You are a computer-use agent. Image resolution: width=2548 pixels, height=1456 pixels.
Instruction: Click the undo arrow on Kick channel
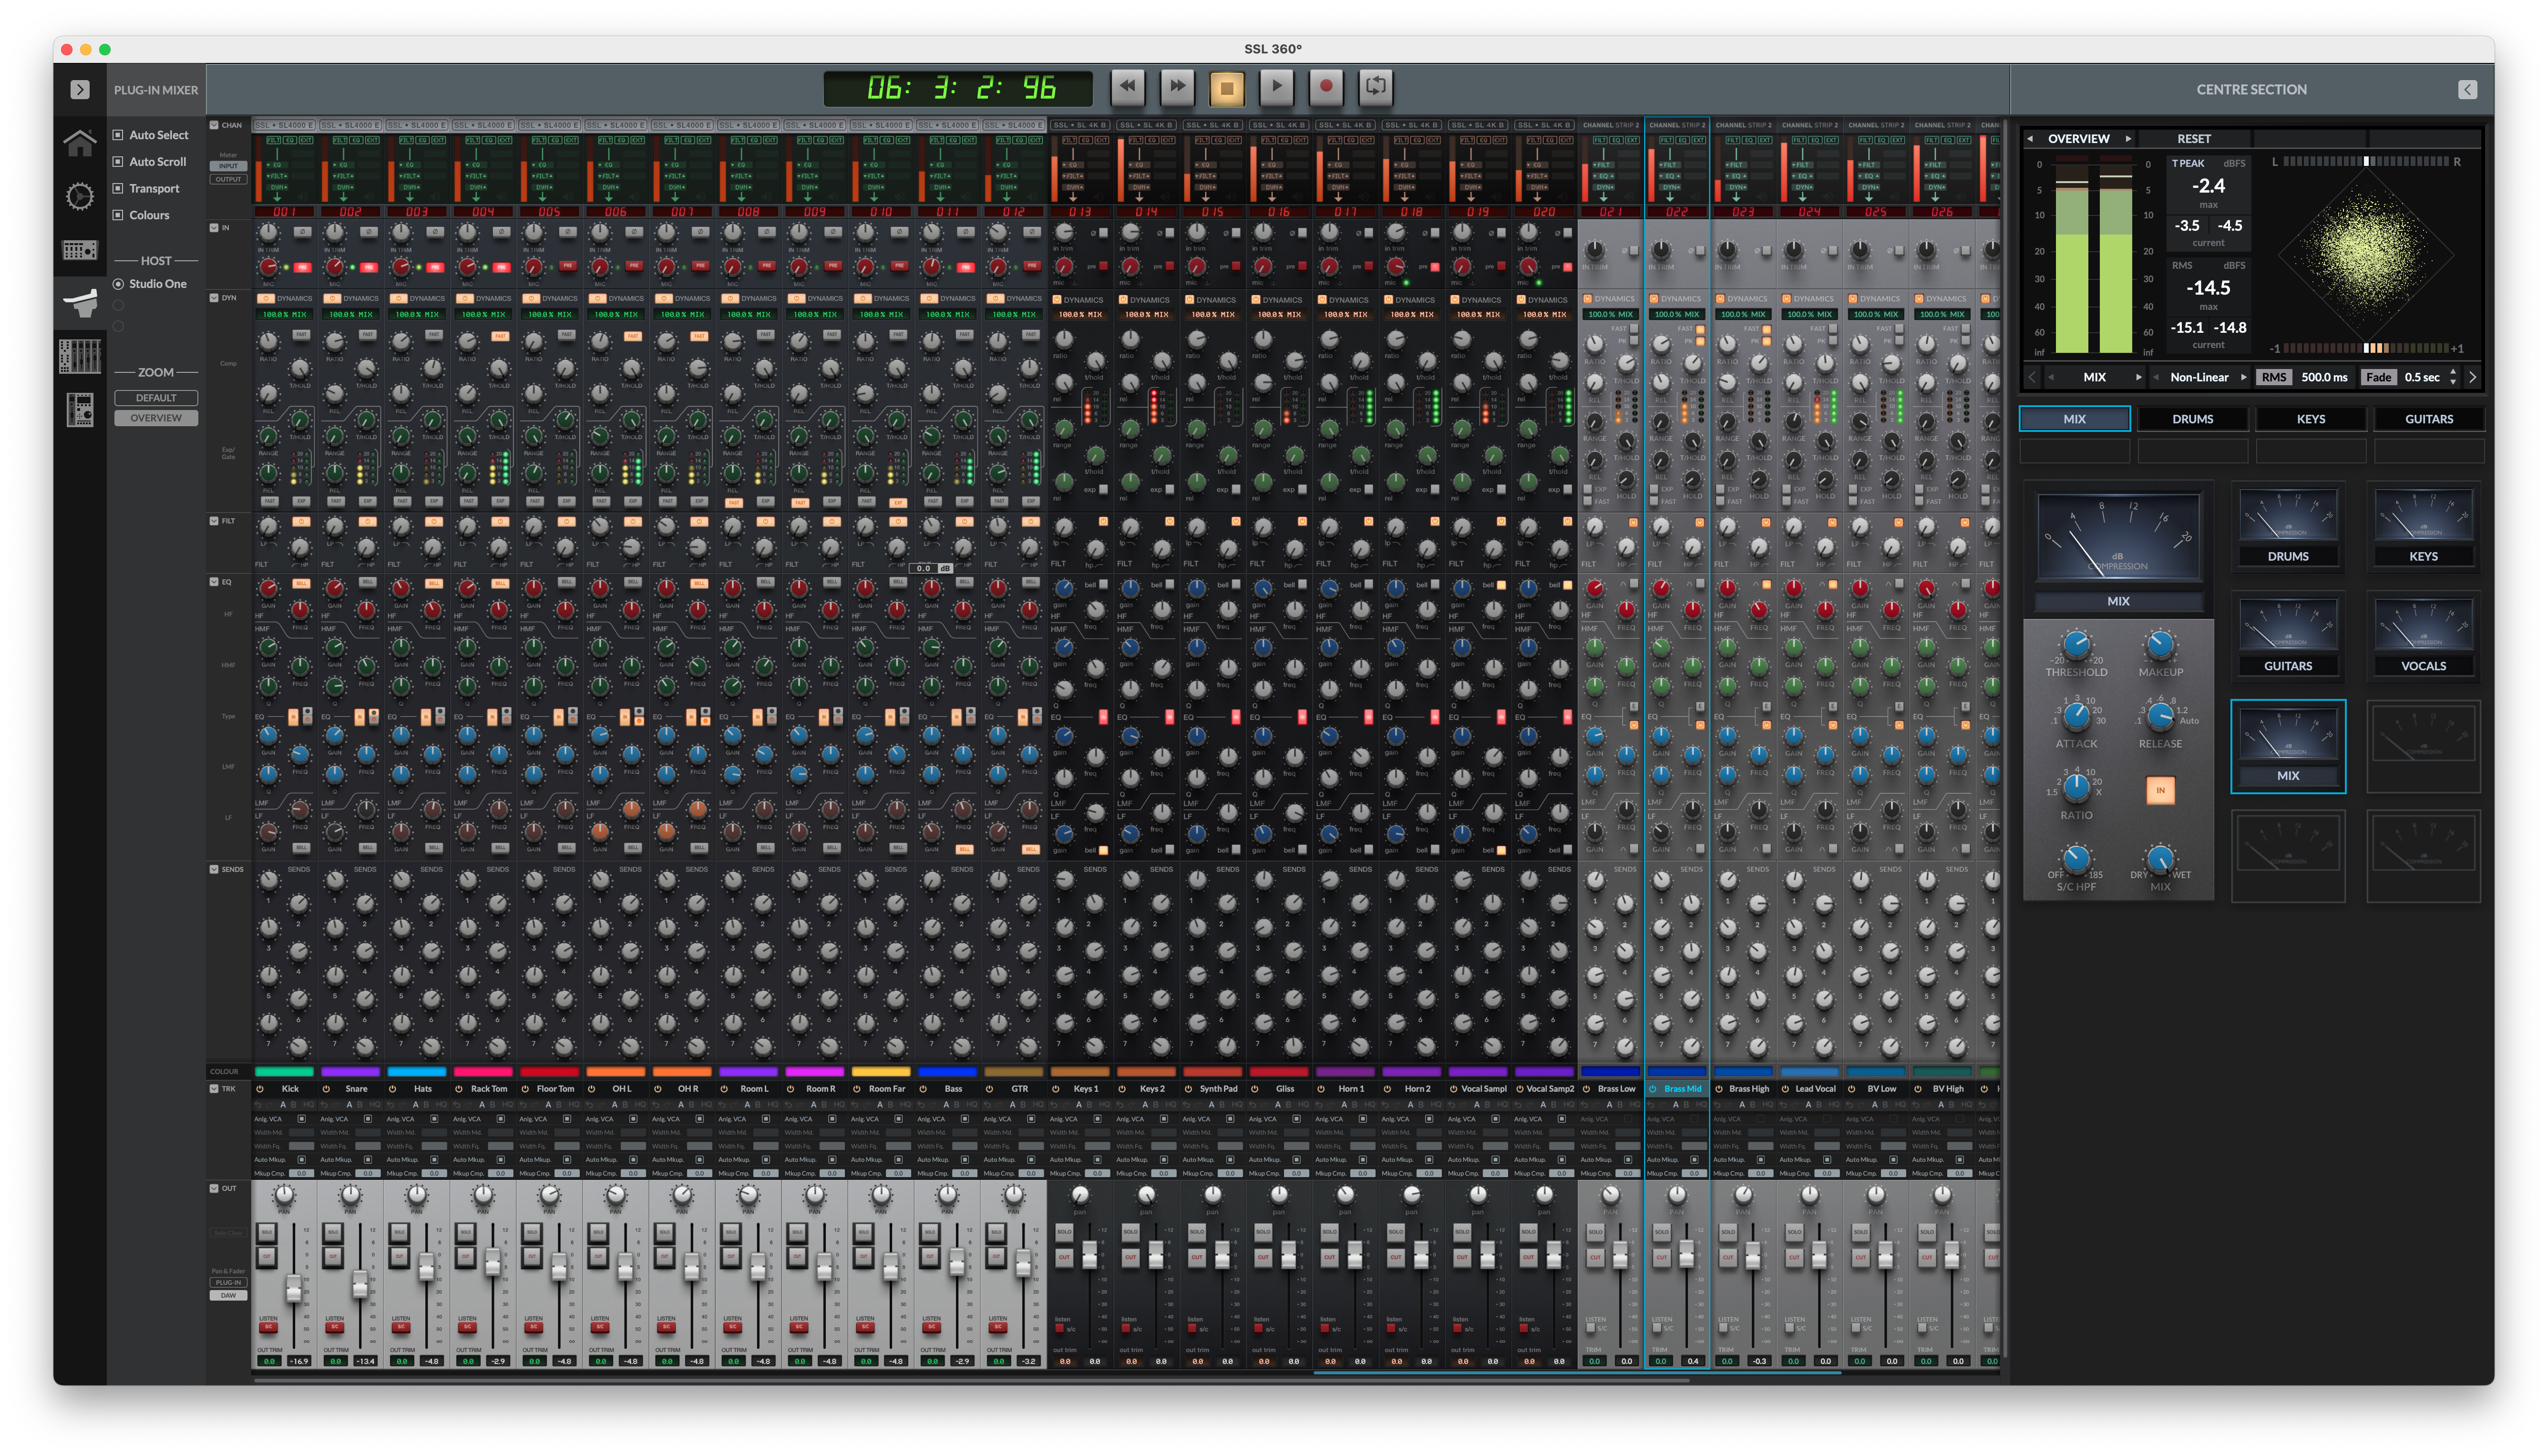[259, 1105]
